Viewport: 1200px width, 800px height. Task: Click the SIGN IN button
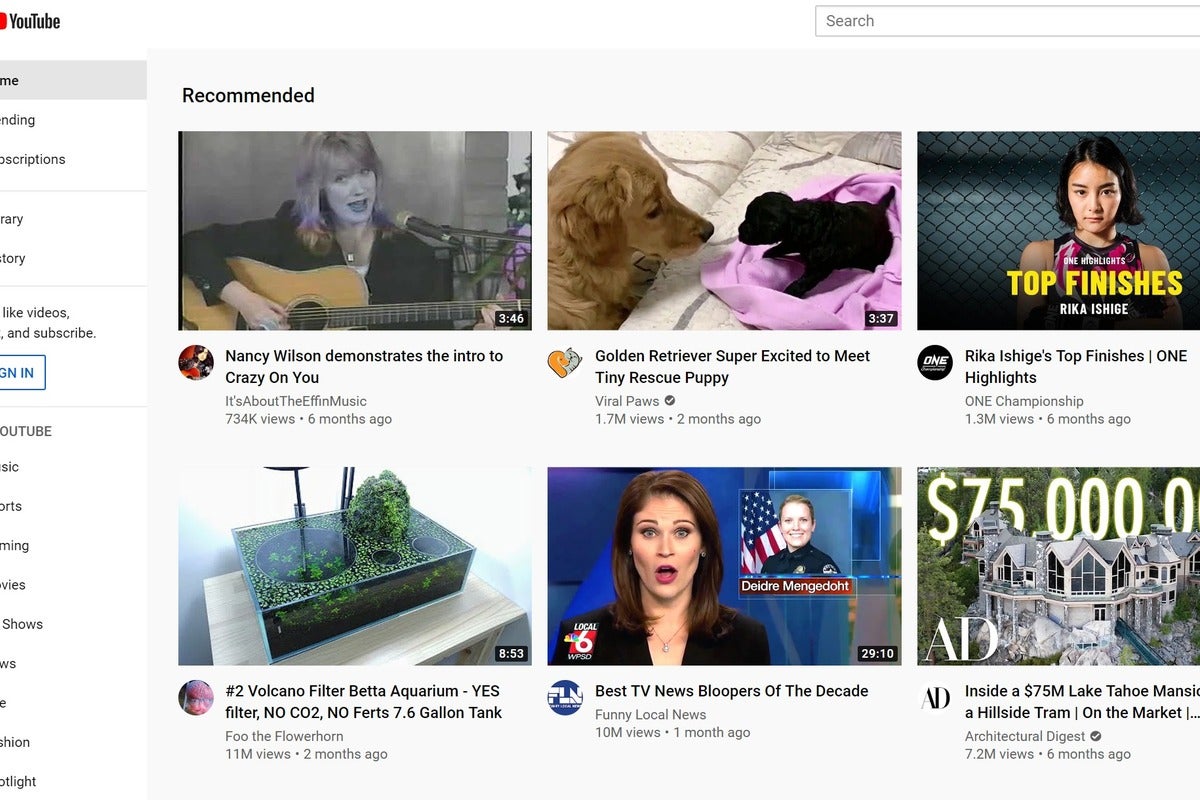(20, 373)
